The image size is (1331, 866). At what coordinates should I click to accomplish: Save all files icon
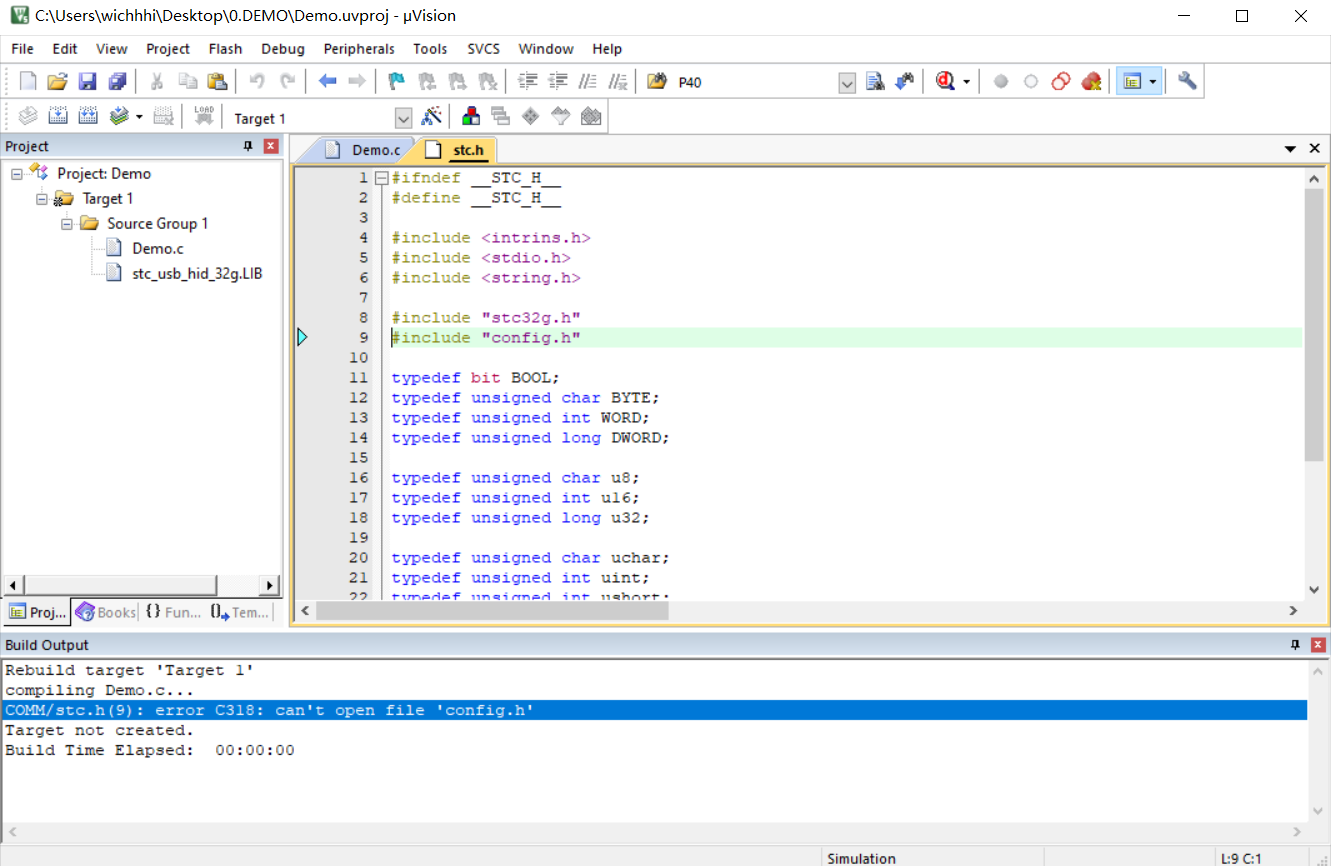pos(118,82)
